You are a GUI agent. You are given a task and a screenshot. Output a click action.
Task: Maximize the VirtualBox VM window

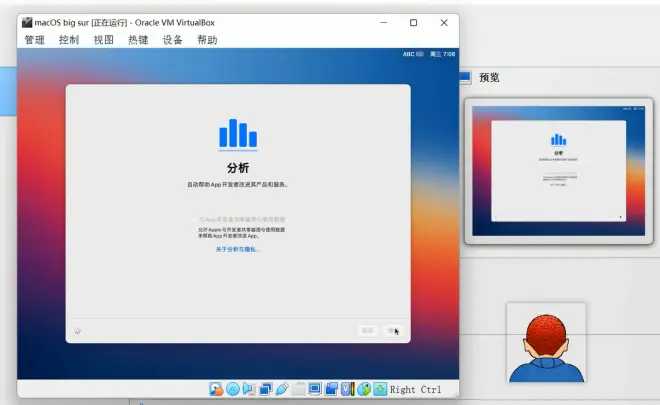click(x=413, y=23)
